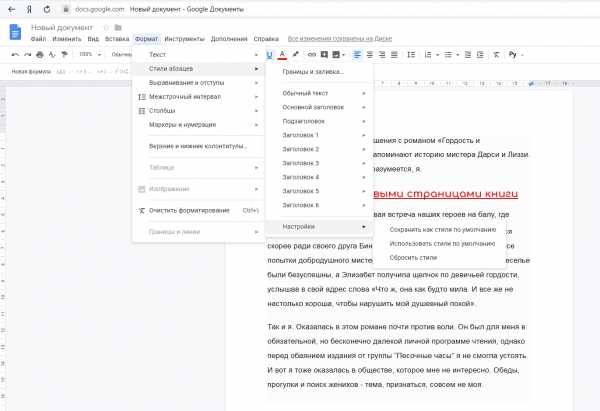
Task: Expand the input tools language arrow
Action: pyautogui.click(x=522, y=55)
